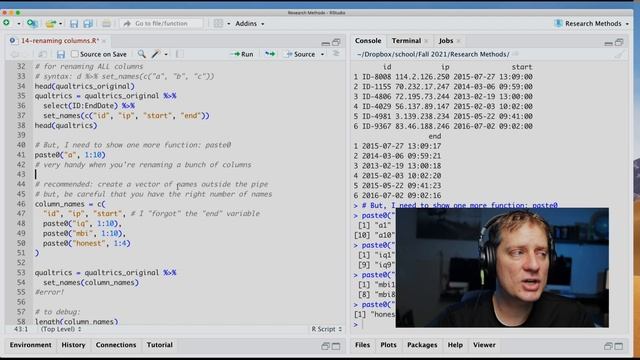Open the Research Methods project menu
Screen dimensions: 640x360
coord(591,24)
